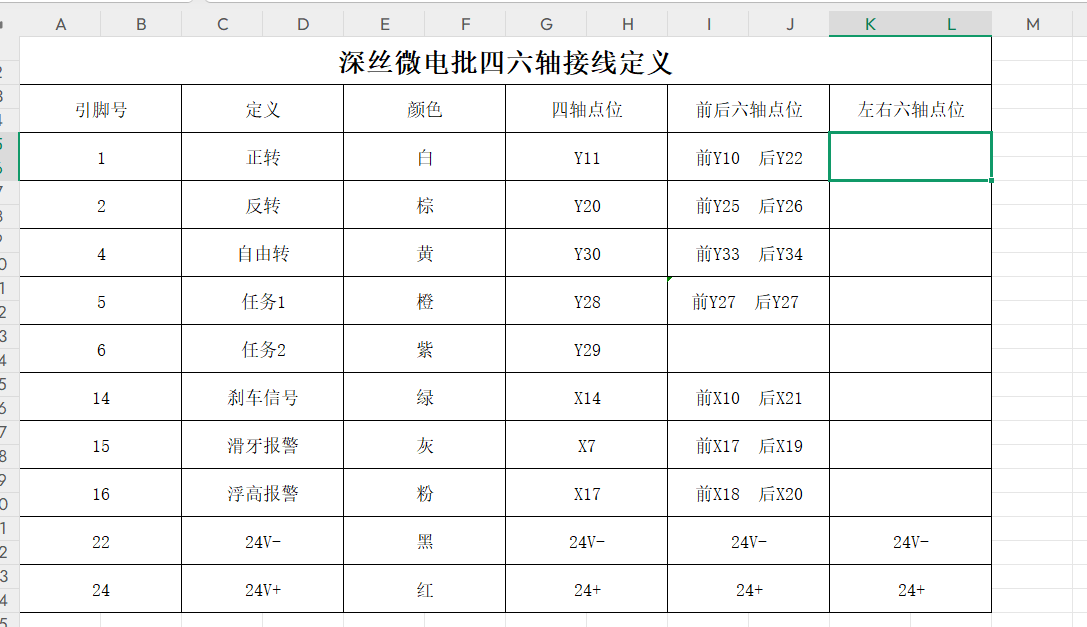Select the 左右六轴点位 header cell
The width and height of the screenshot is (1087, 627).
[x=910, y=109]
